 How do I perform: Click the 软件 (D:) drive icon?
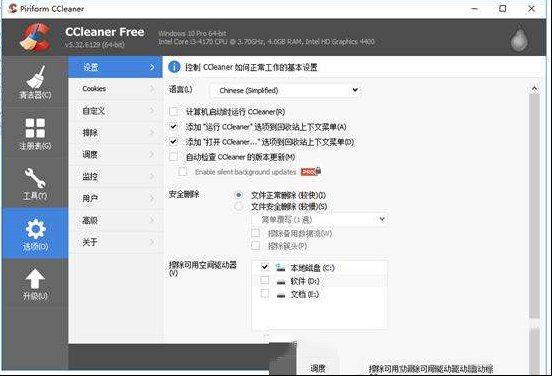281,281
